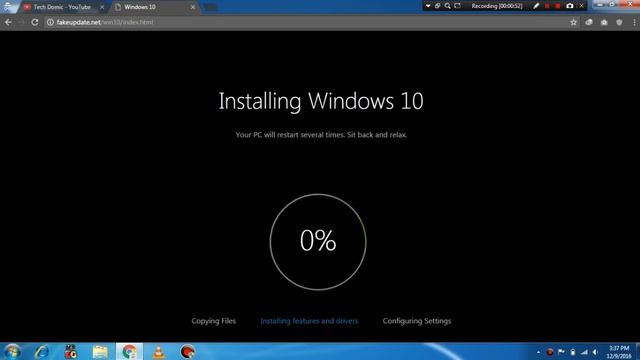Close the Windows 10 tab

pos(193,7)
